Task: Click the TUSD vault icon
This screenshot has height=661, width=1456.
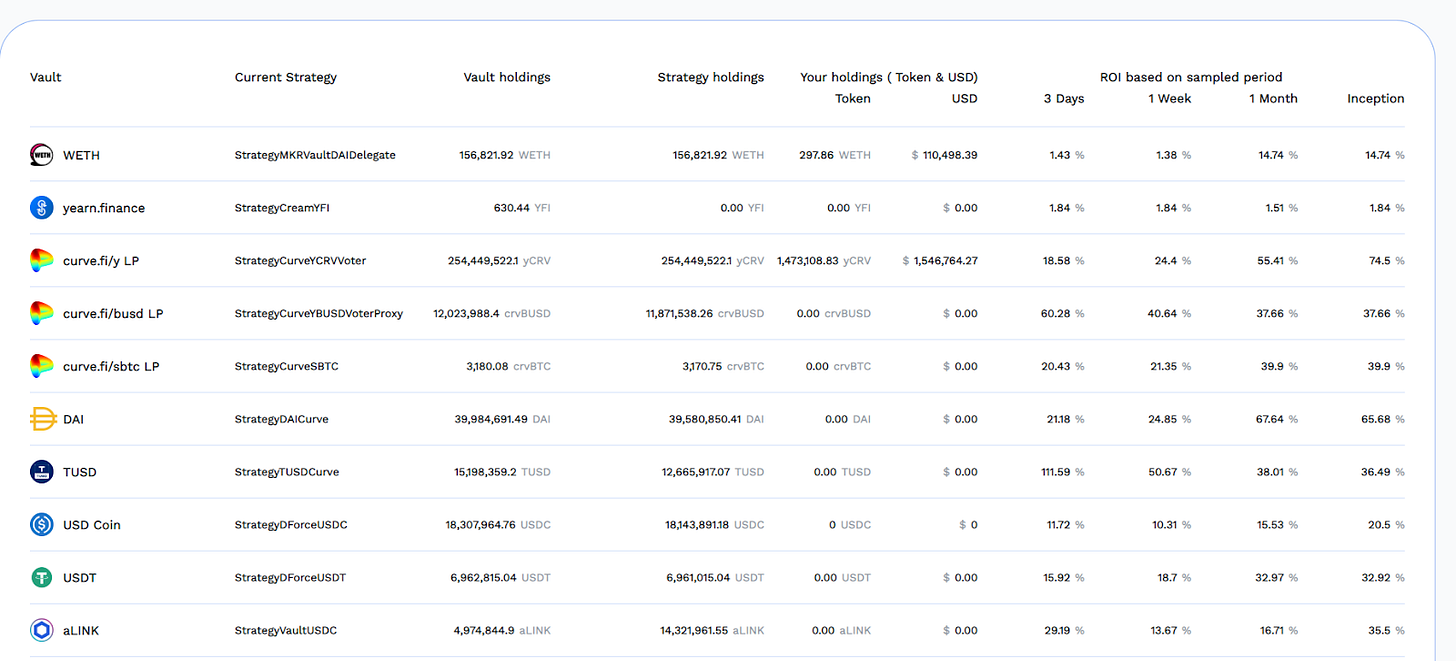Action: tap(41, 472)
